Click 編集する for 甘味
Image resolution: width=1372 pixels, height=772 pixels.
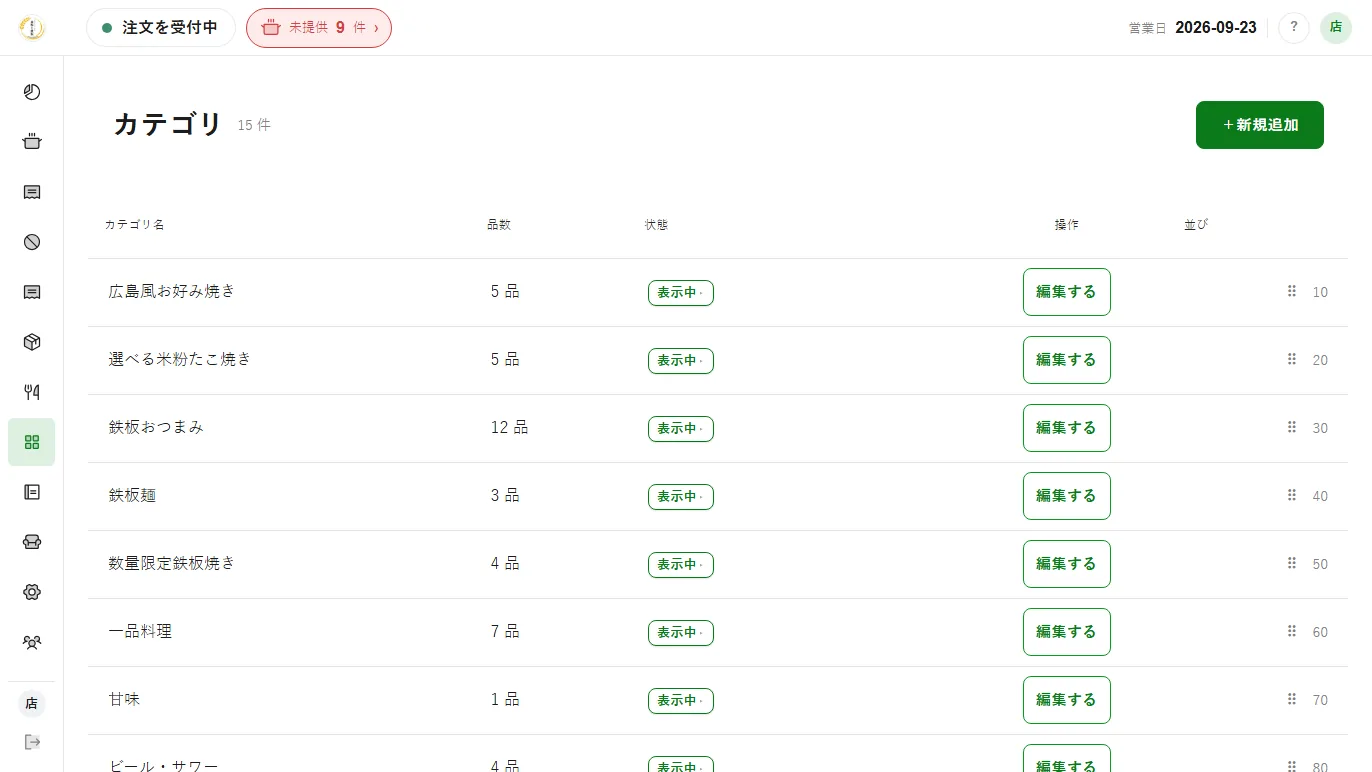click(x=1067, y=700)
